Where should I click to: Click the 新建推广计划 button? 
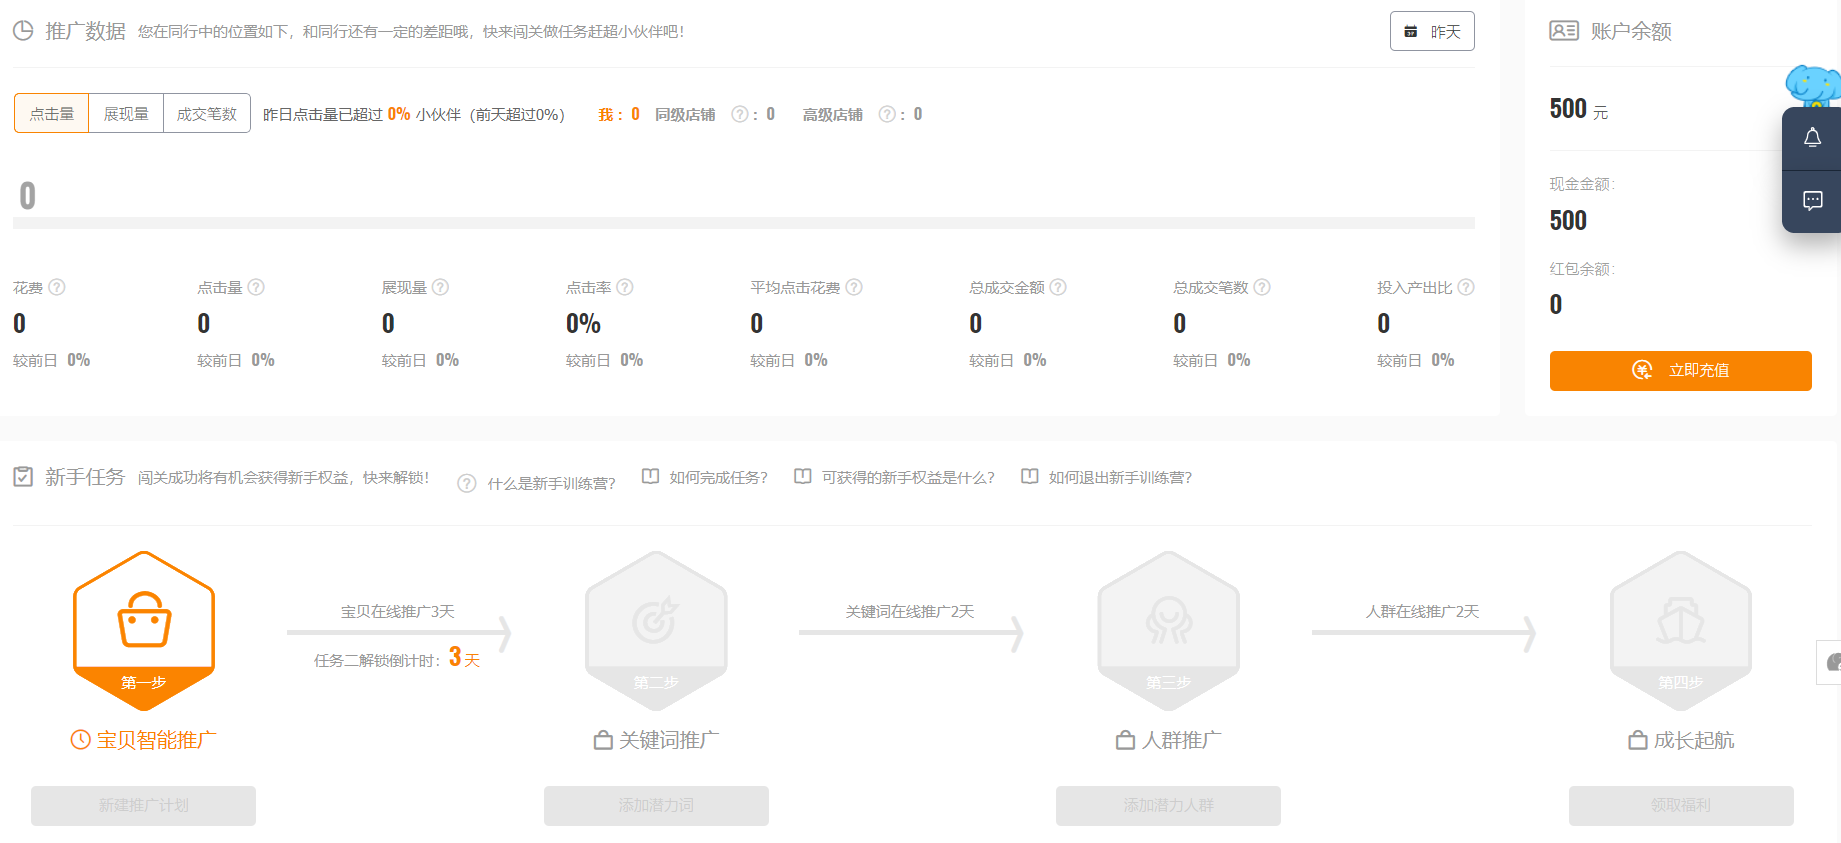143,806
